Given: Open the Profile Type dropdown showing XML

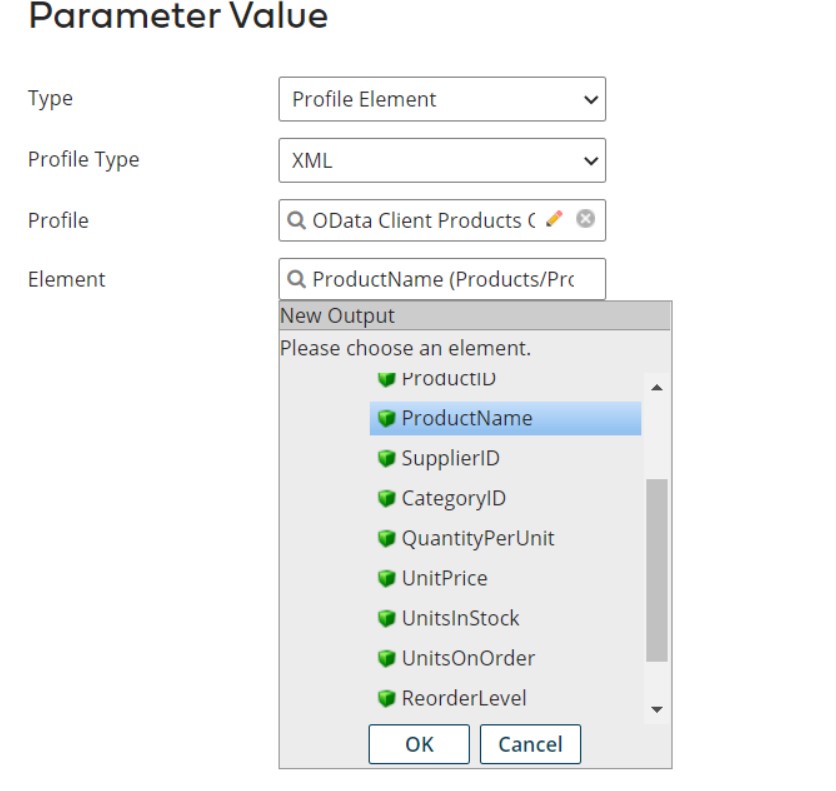Looking at the screenshot, I should pos(442,160).
